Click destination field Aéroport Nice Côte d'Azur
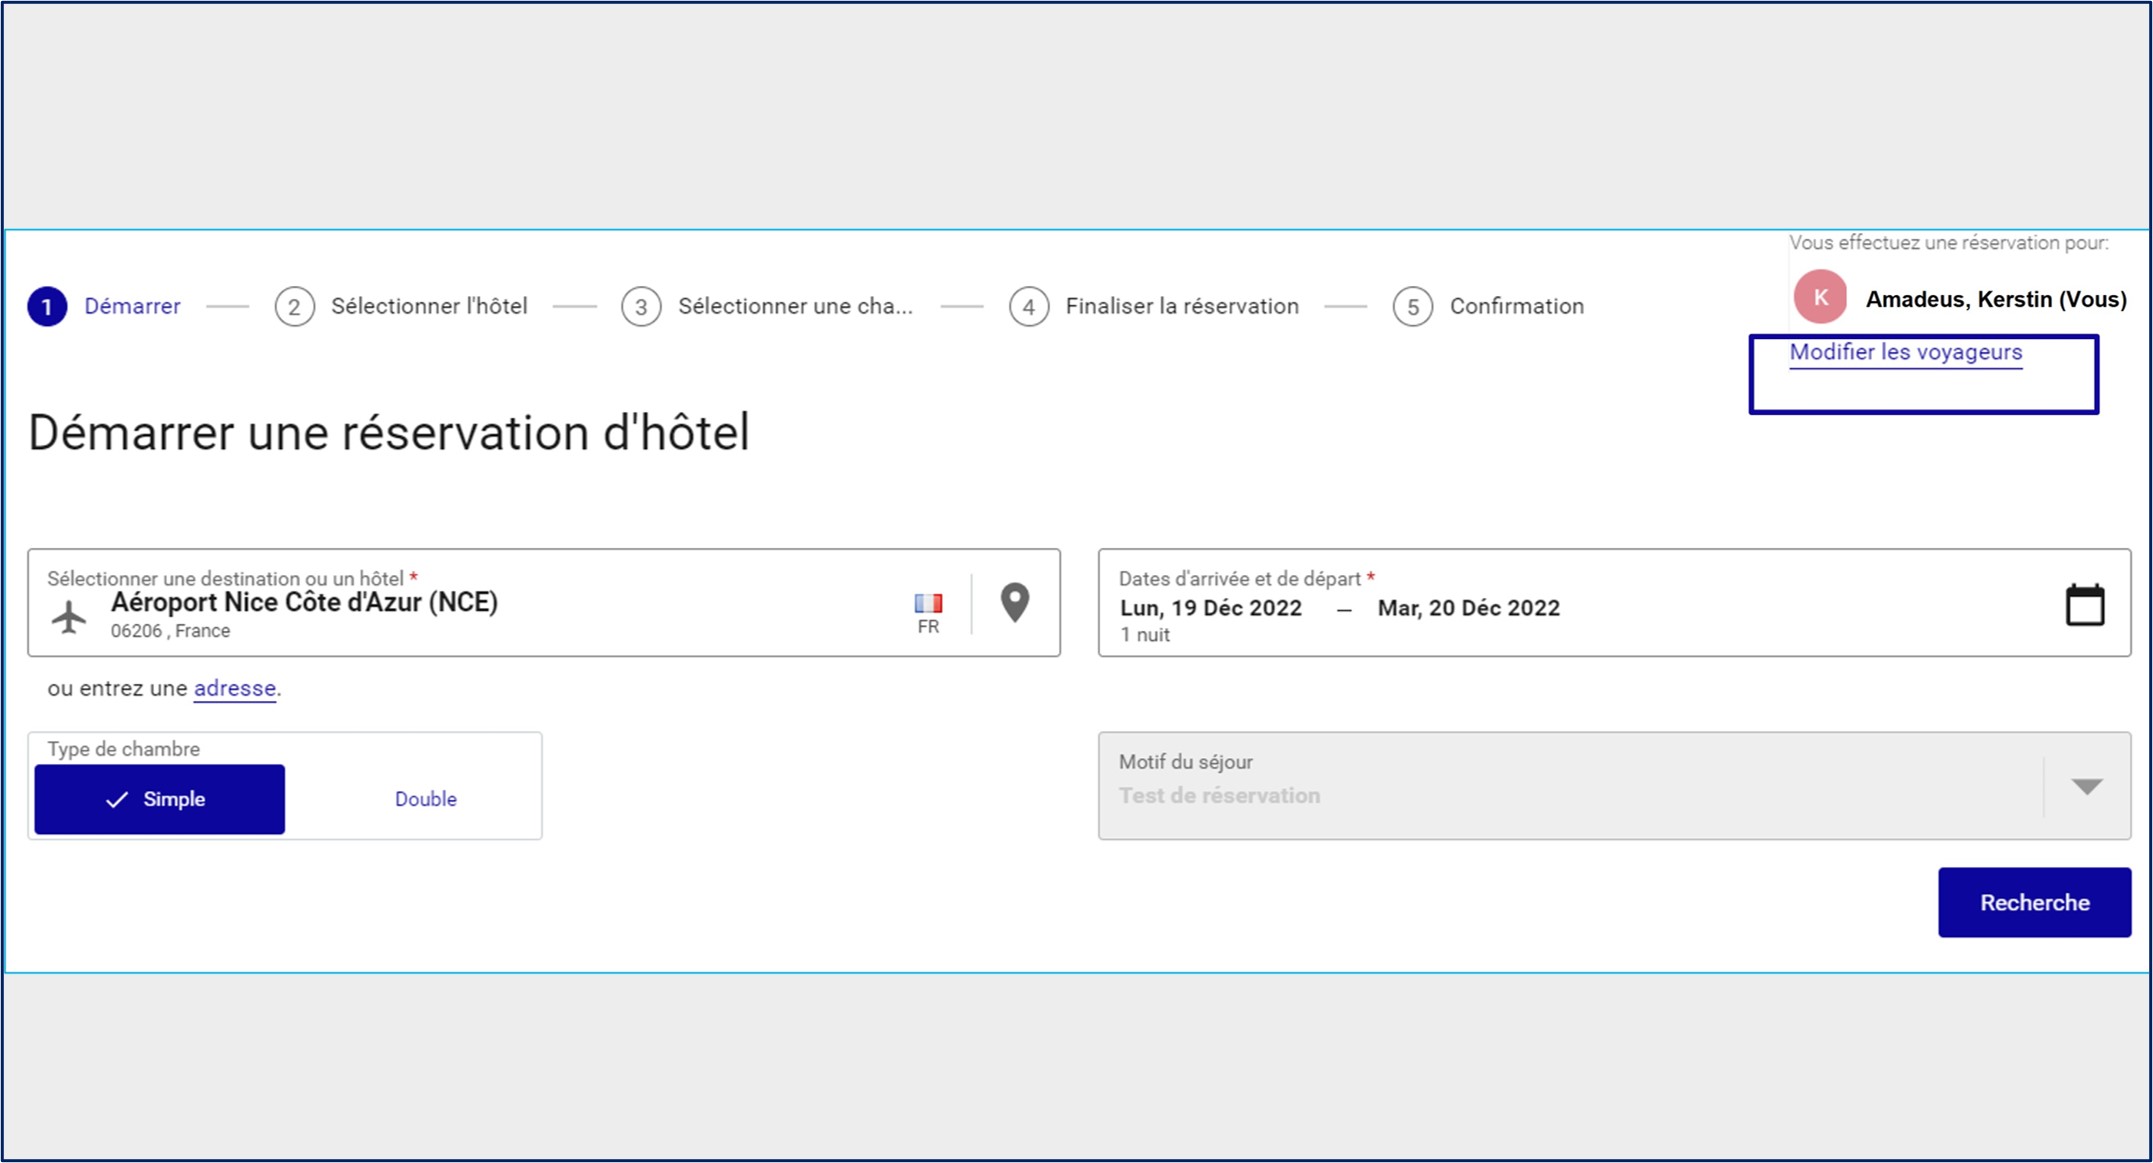2153x1163 pixels. (x=304, y=603)
